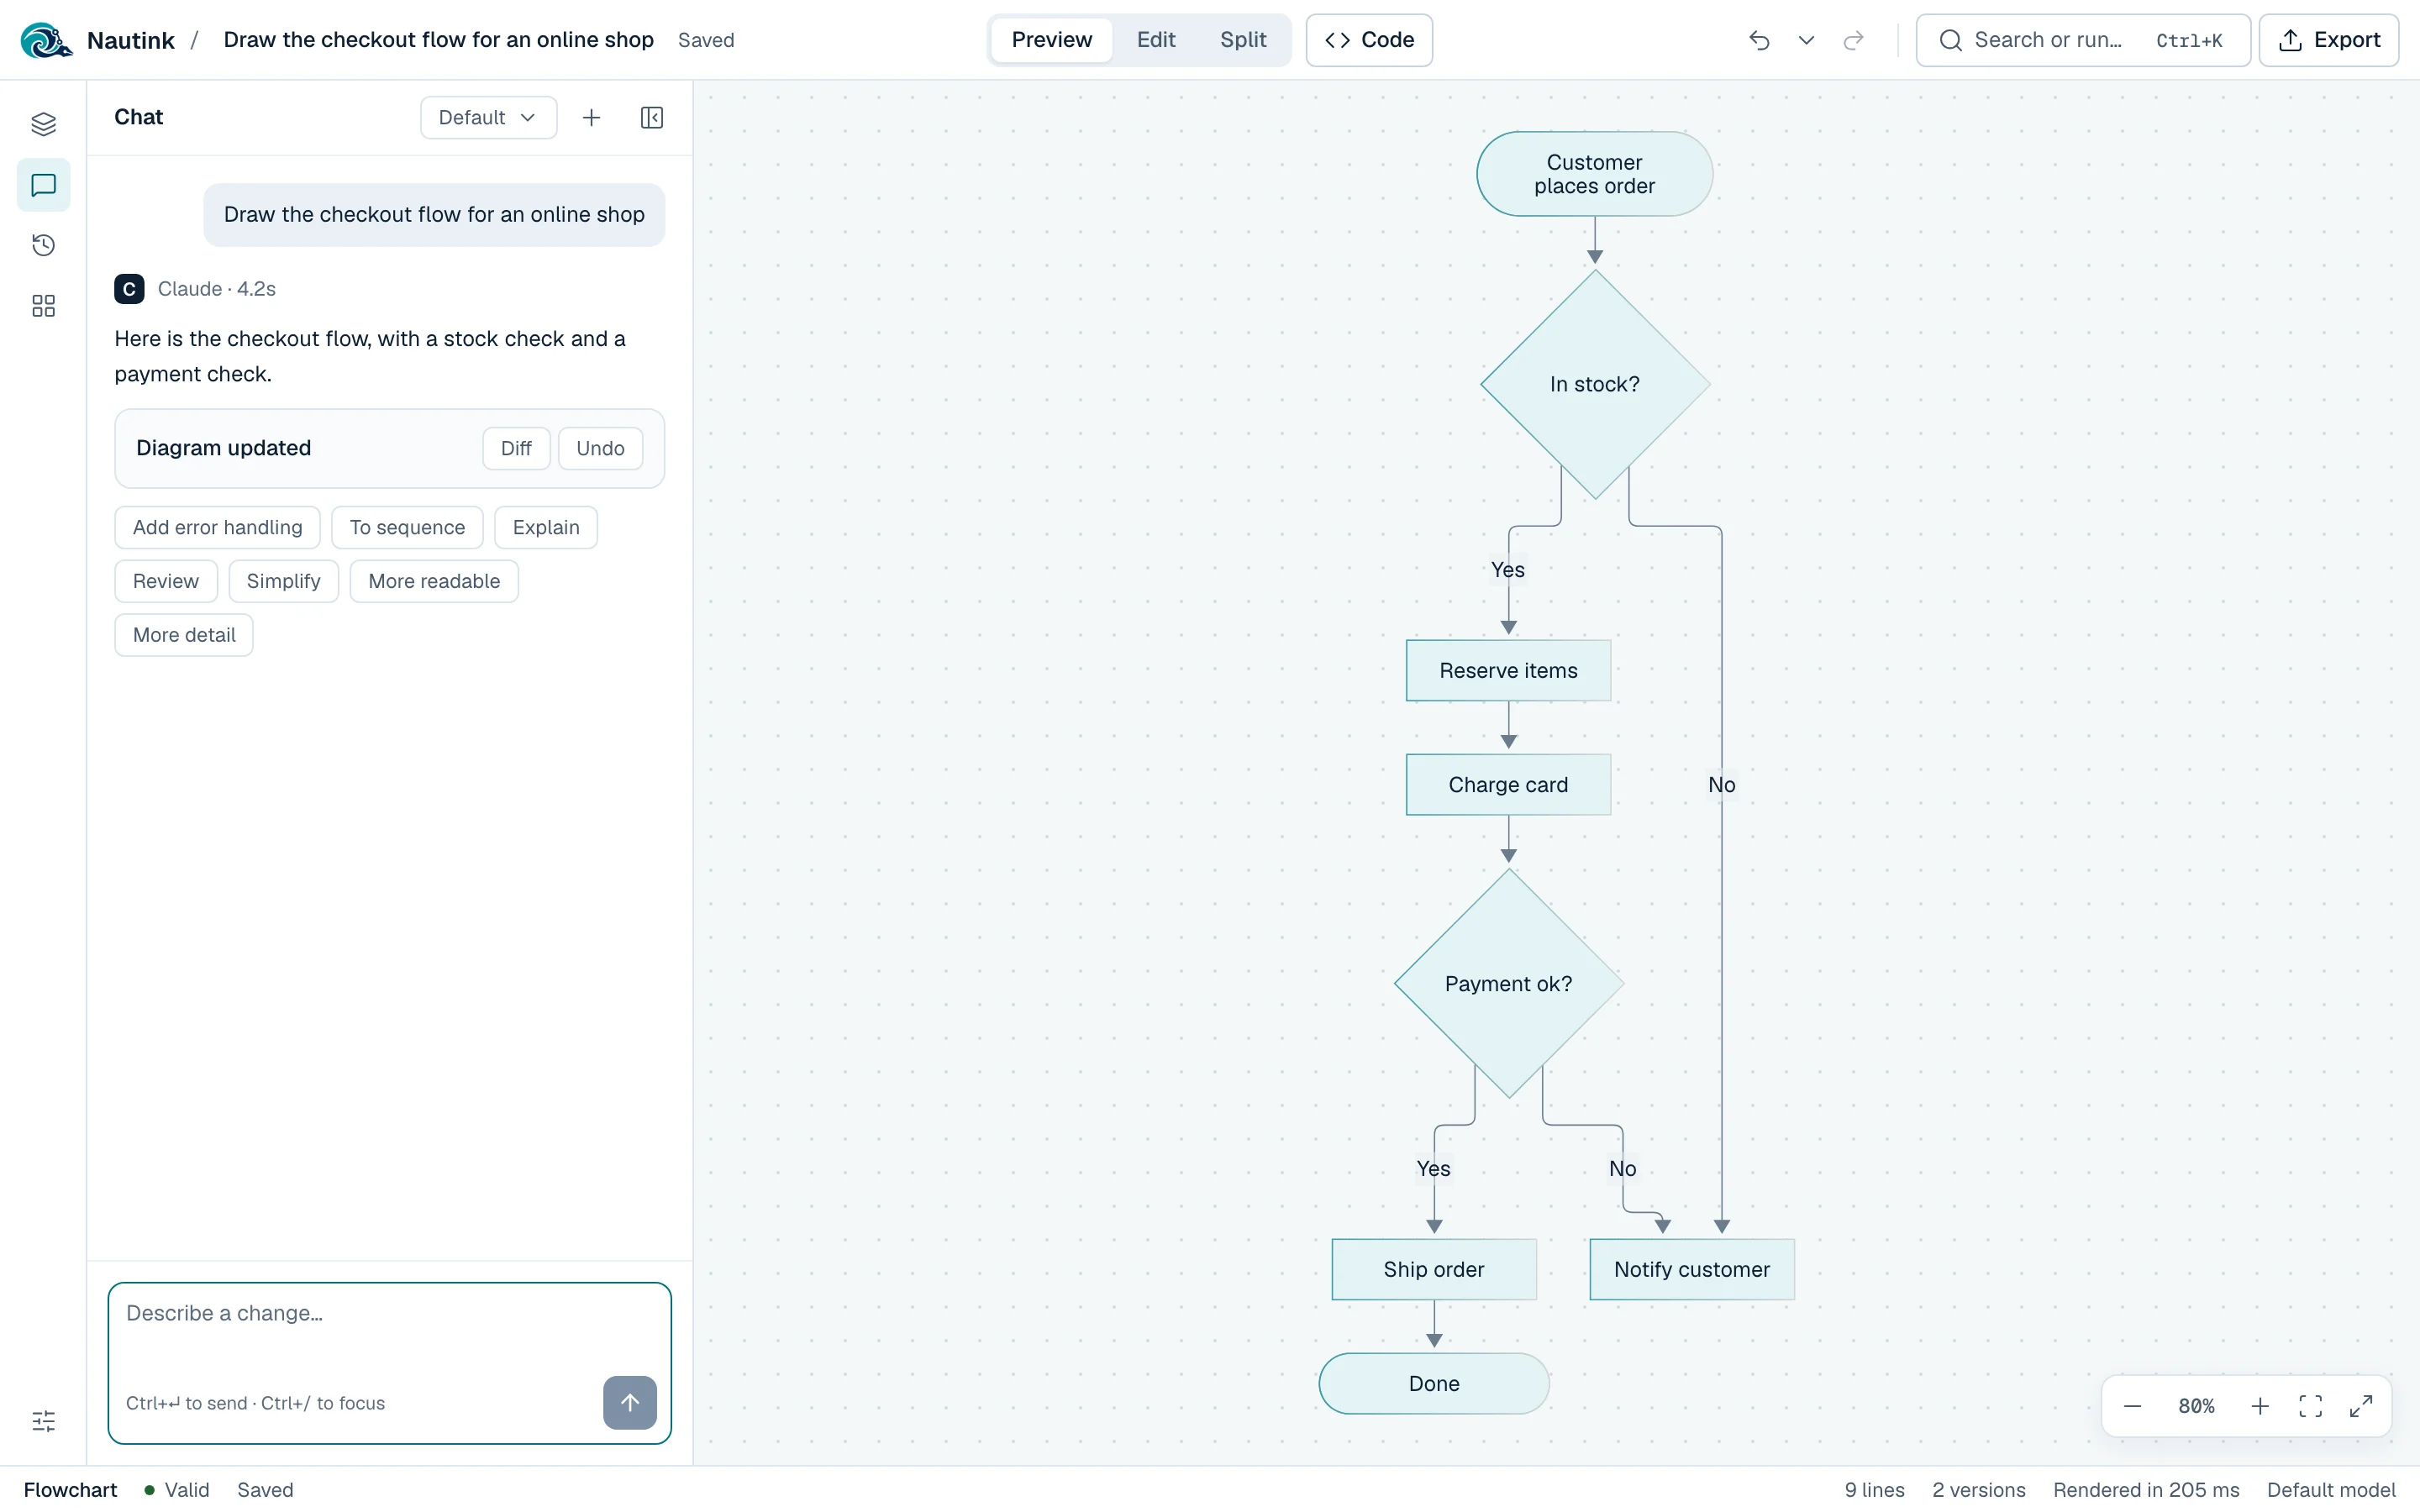Click the Nautink breadcrumb name
Screen dimensions: 2420x1512
[x=130, y=40]
